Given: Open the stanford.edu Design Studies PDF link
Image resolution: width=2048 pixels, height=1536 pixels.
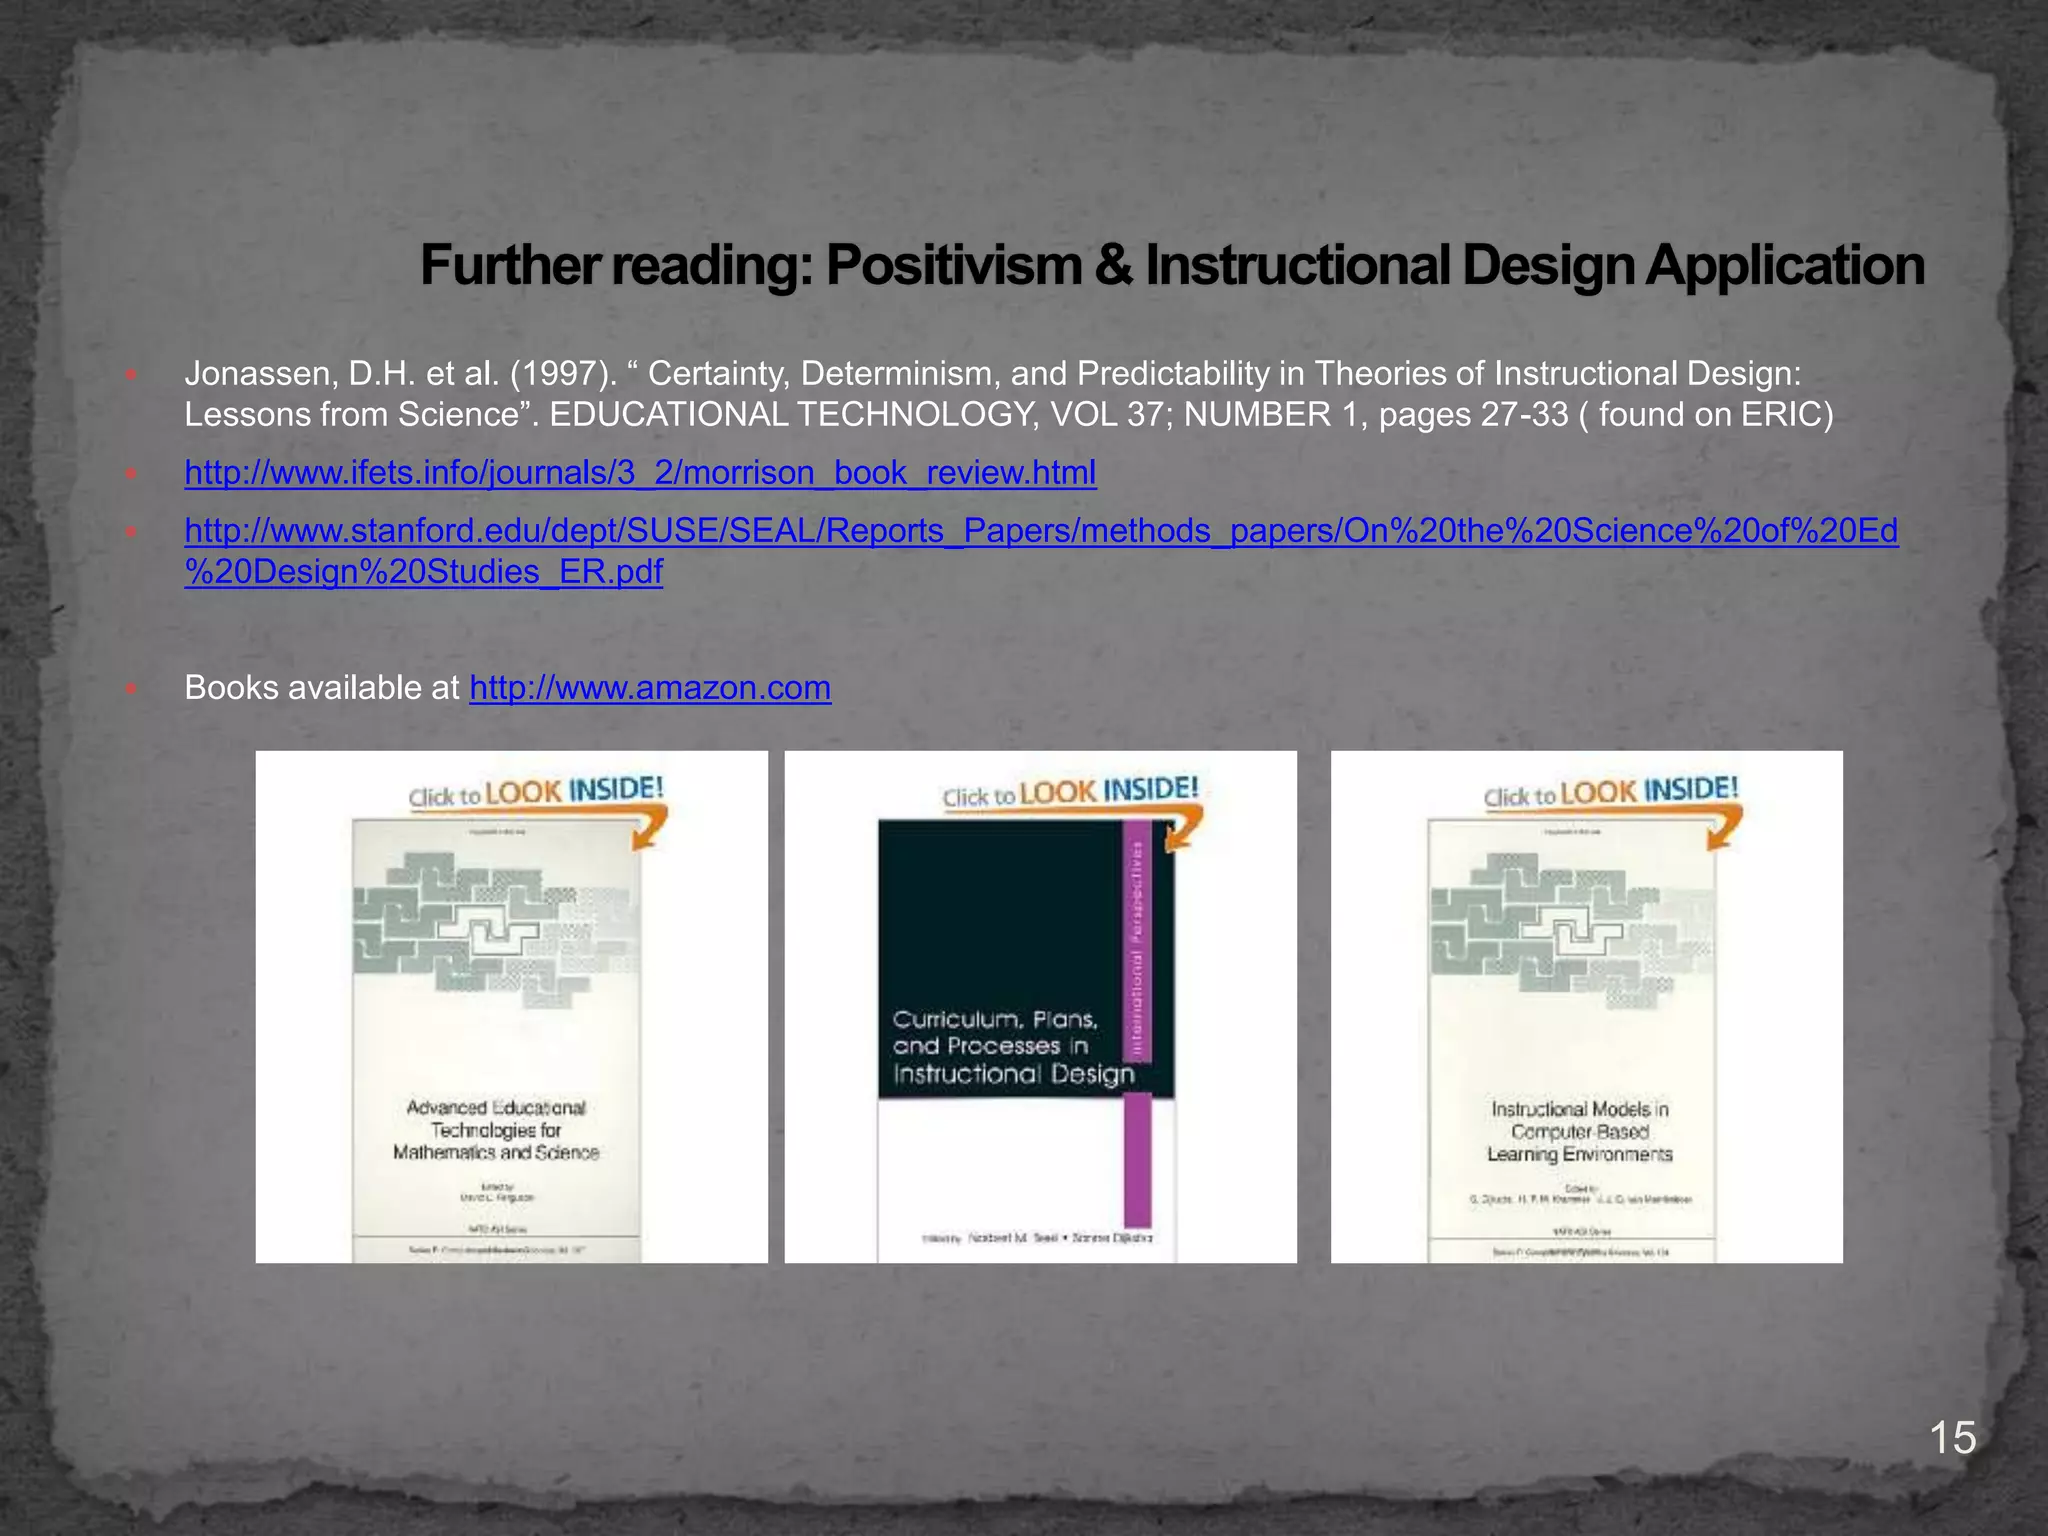Looking at the screenshot, I should [1040, 531].
